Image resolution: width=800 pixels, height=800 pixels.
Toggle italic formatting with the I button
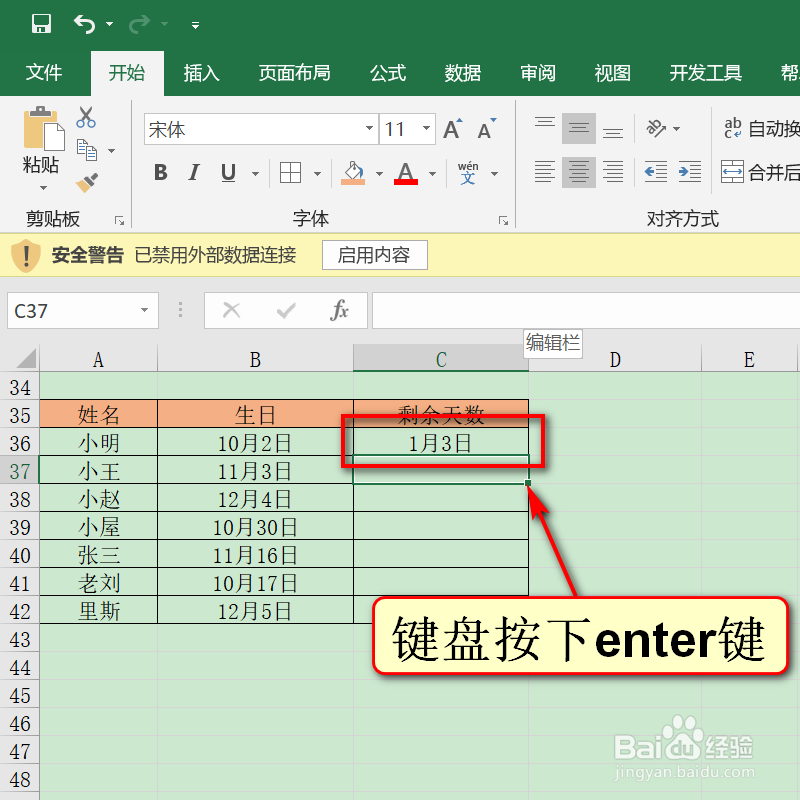[x=193, y=172]
